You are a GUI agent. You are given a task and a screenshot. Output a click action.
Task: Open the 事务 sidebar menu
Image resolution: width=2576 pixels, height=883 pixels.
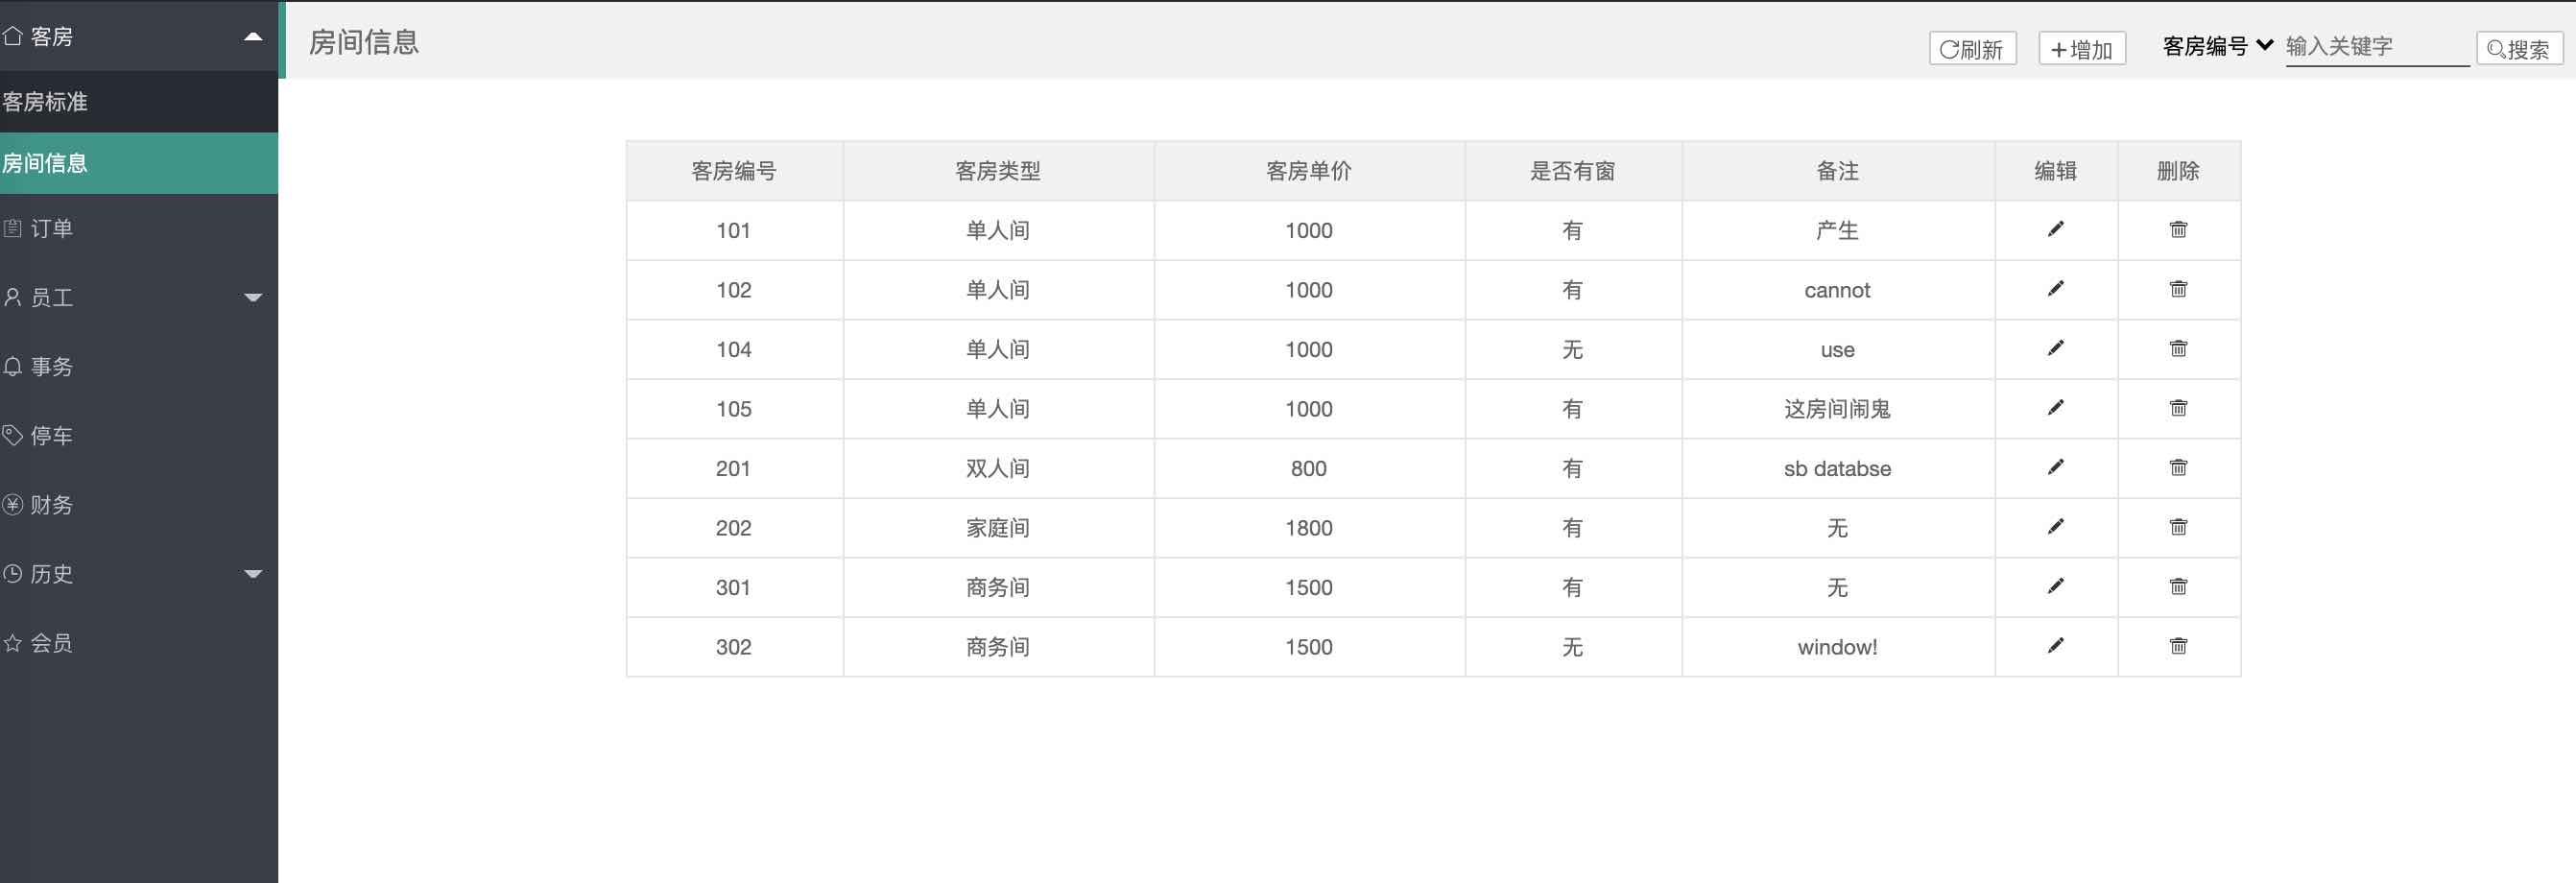click(x=139, y=366)
